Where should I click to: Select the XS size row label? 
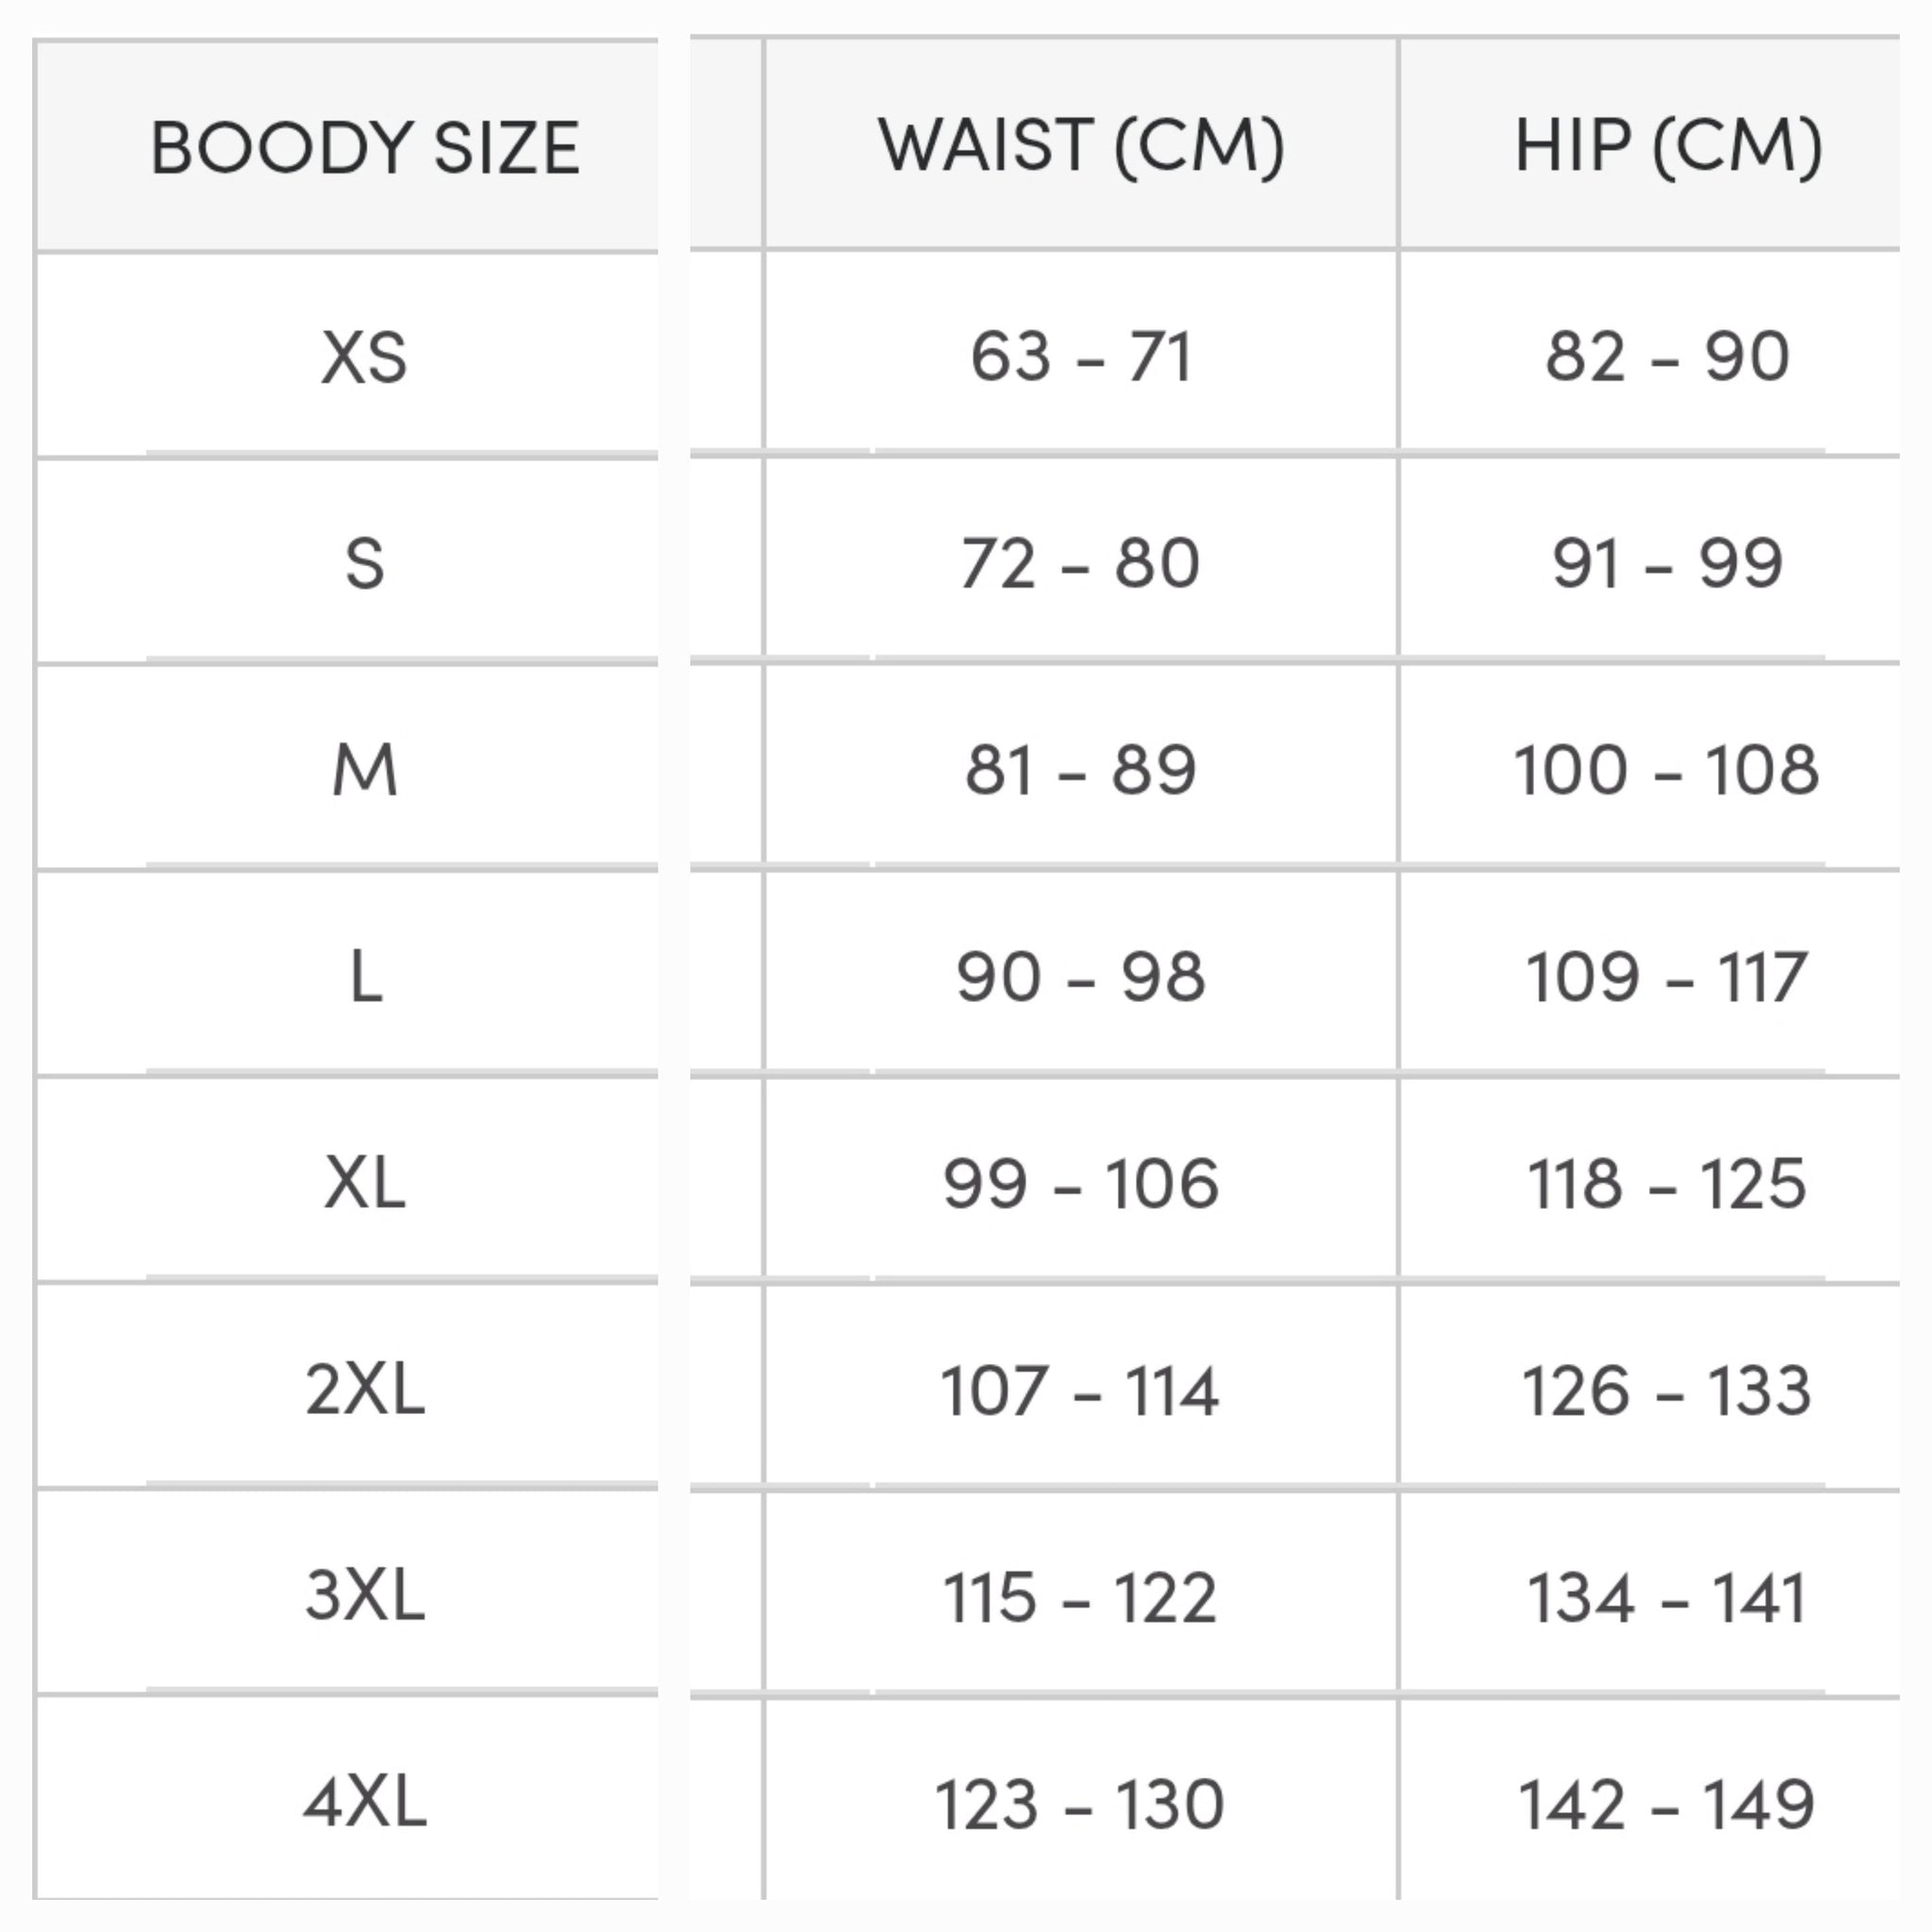(364, 357)
